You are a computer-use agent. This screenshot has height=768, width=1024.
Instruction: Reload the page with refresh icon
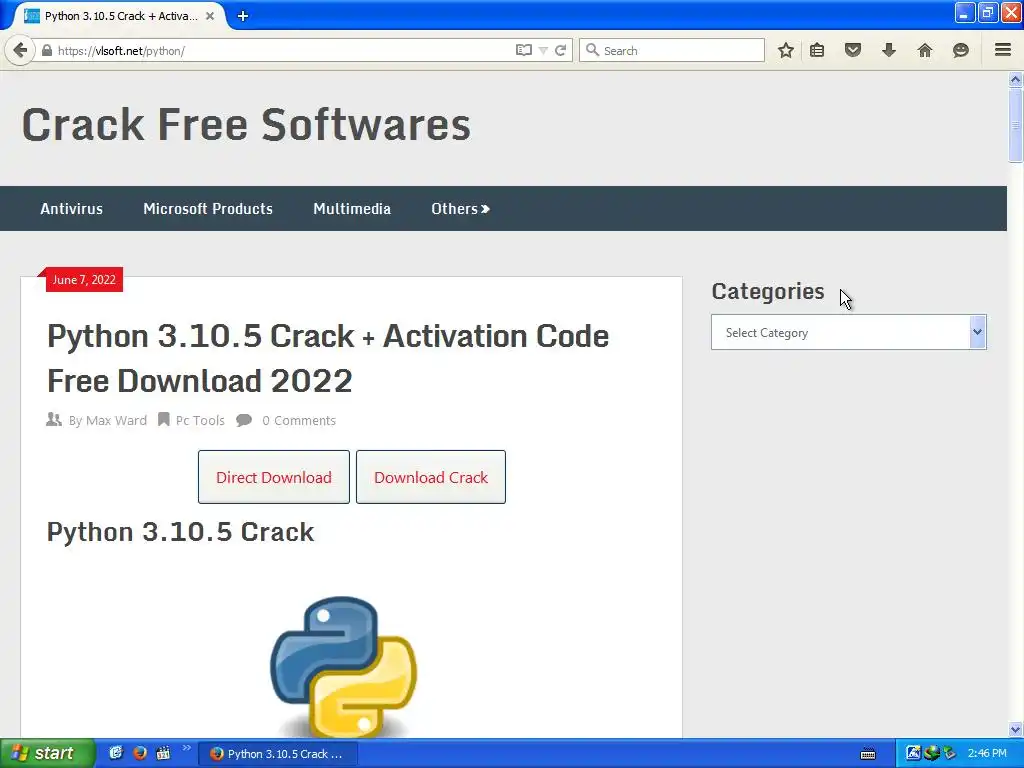pos(560,50)
